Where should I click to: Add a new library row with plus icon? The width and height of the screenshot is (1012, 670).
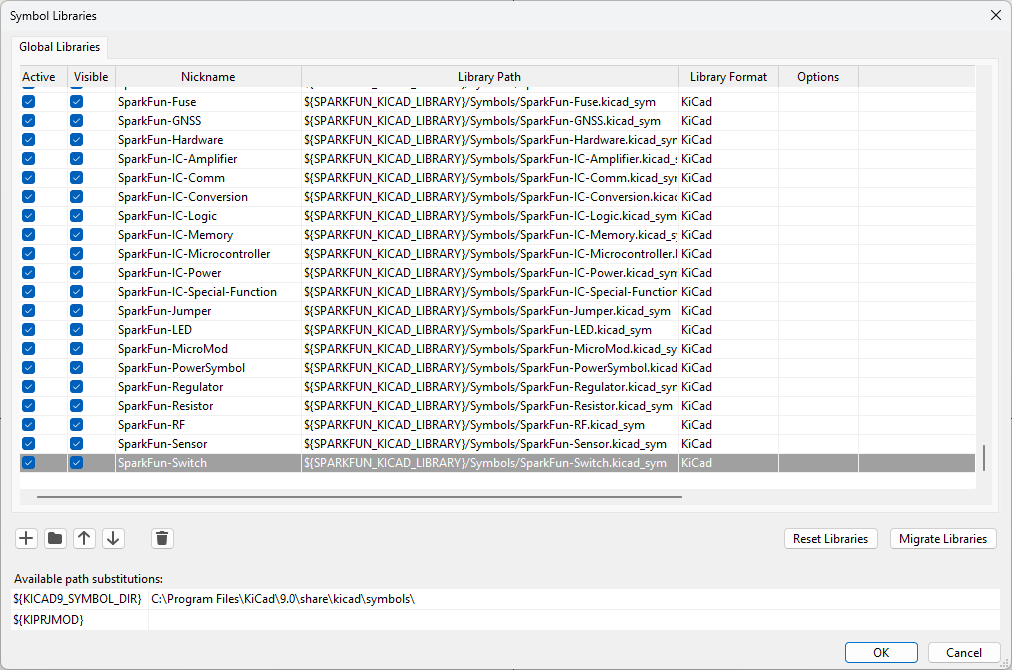pyautogui.click(x=26, y=538)
